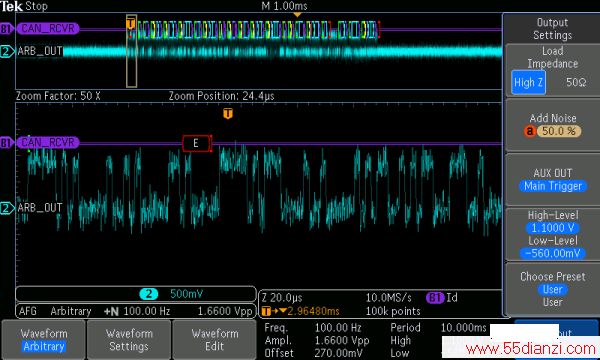The width and height of the screenshot is (600, 360).
Task: Click the orange trigger position arrow at top
Action: [297, 15]
